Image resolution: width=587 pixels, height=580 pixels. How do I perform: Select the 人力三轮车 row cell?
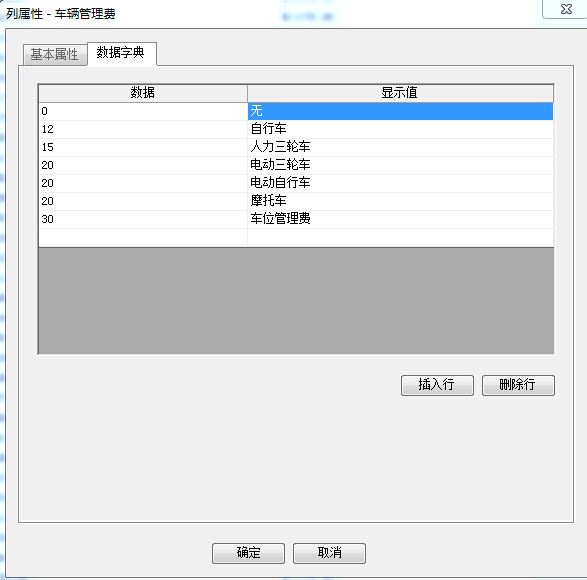400,147
